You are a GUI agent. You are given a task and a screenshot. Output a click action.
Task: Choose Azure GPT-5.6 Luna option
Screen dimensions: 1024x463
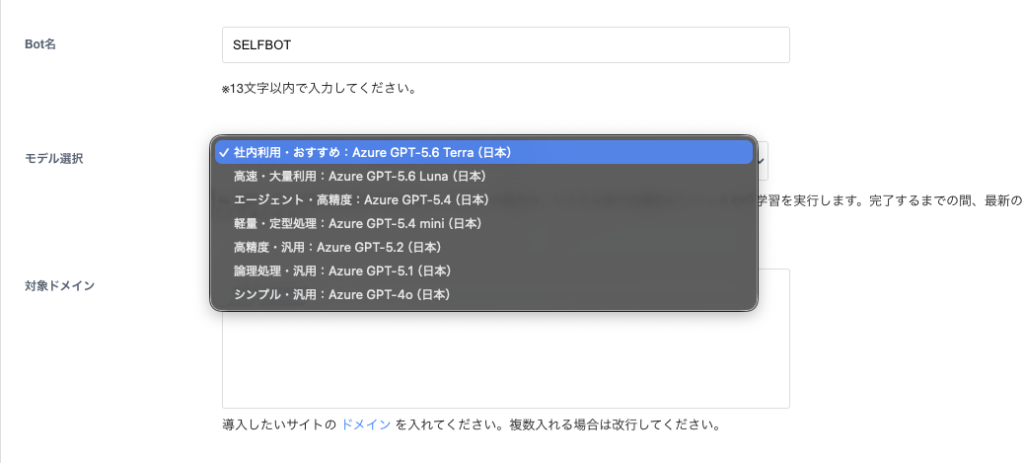tap(484, 176)
